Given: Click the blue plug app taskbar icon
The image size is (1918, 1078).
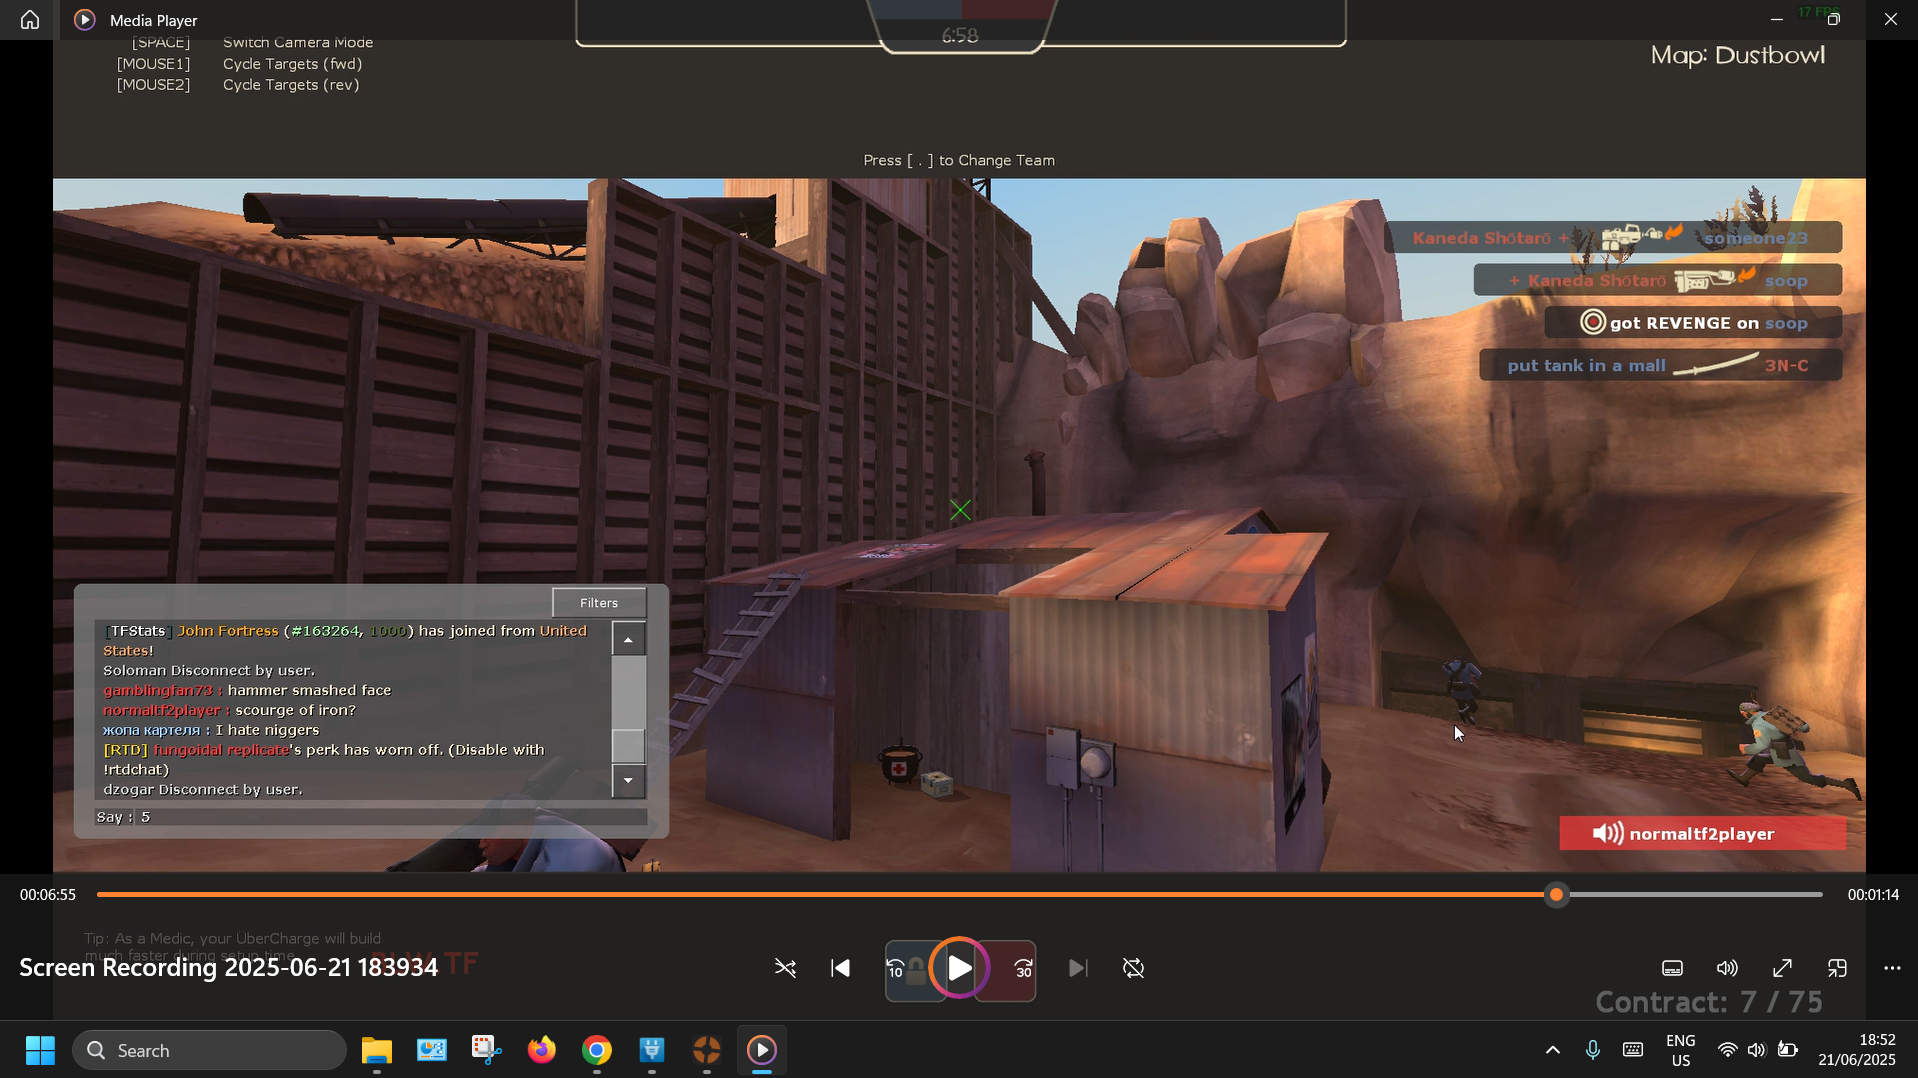Looking at the screenshot, I should point(652,1050).
